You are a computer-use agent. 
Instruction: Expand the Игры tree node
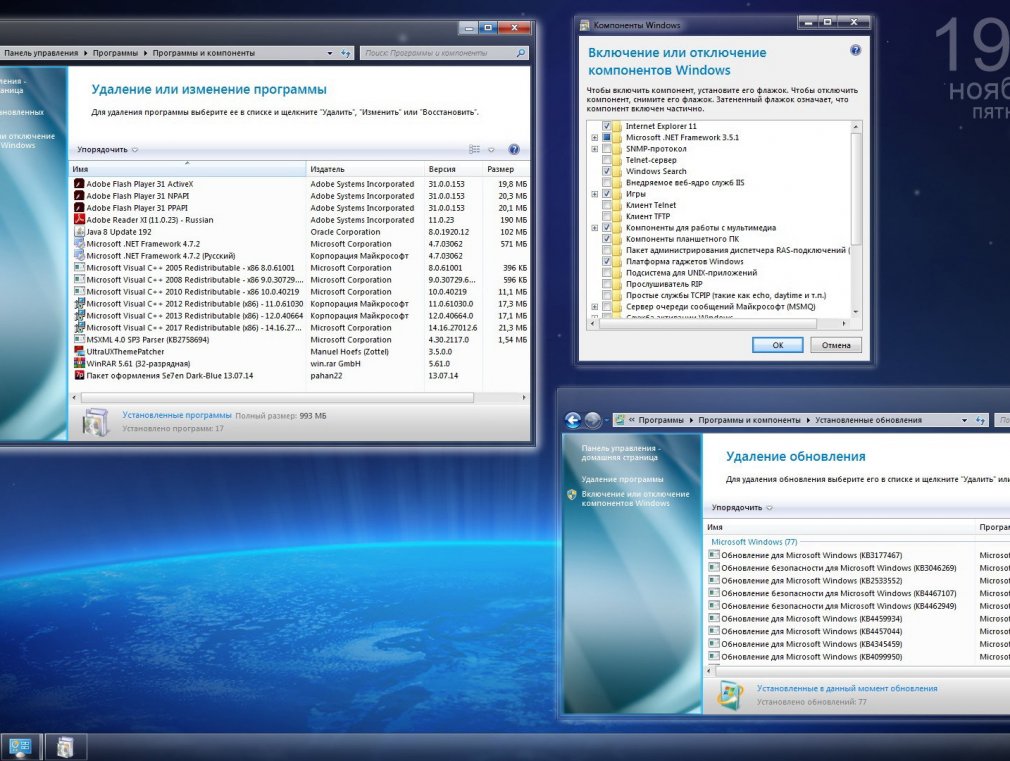(x=595, y=194)
